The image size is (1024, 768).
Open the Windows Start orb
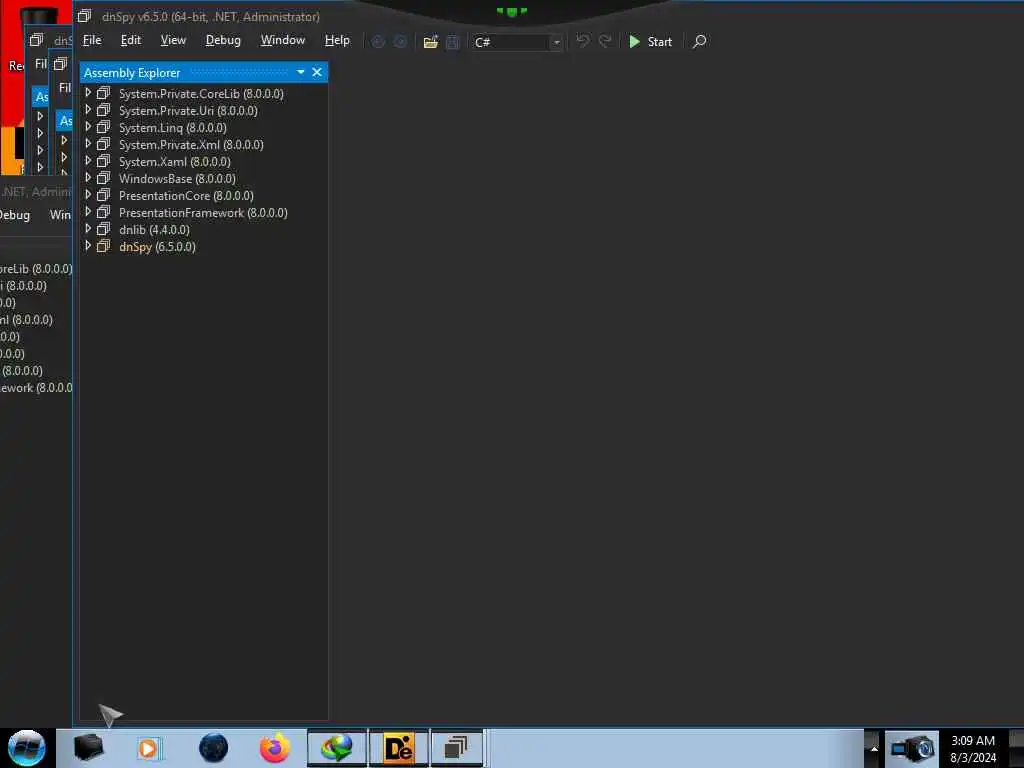26,748
